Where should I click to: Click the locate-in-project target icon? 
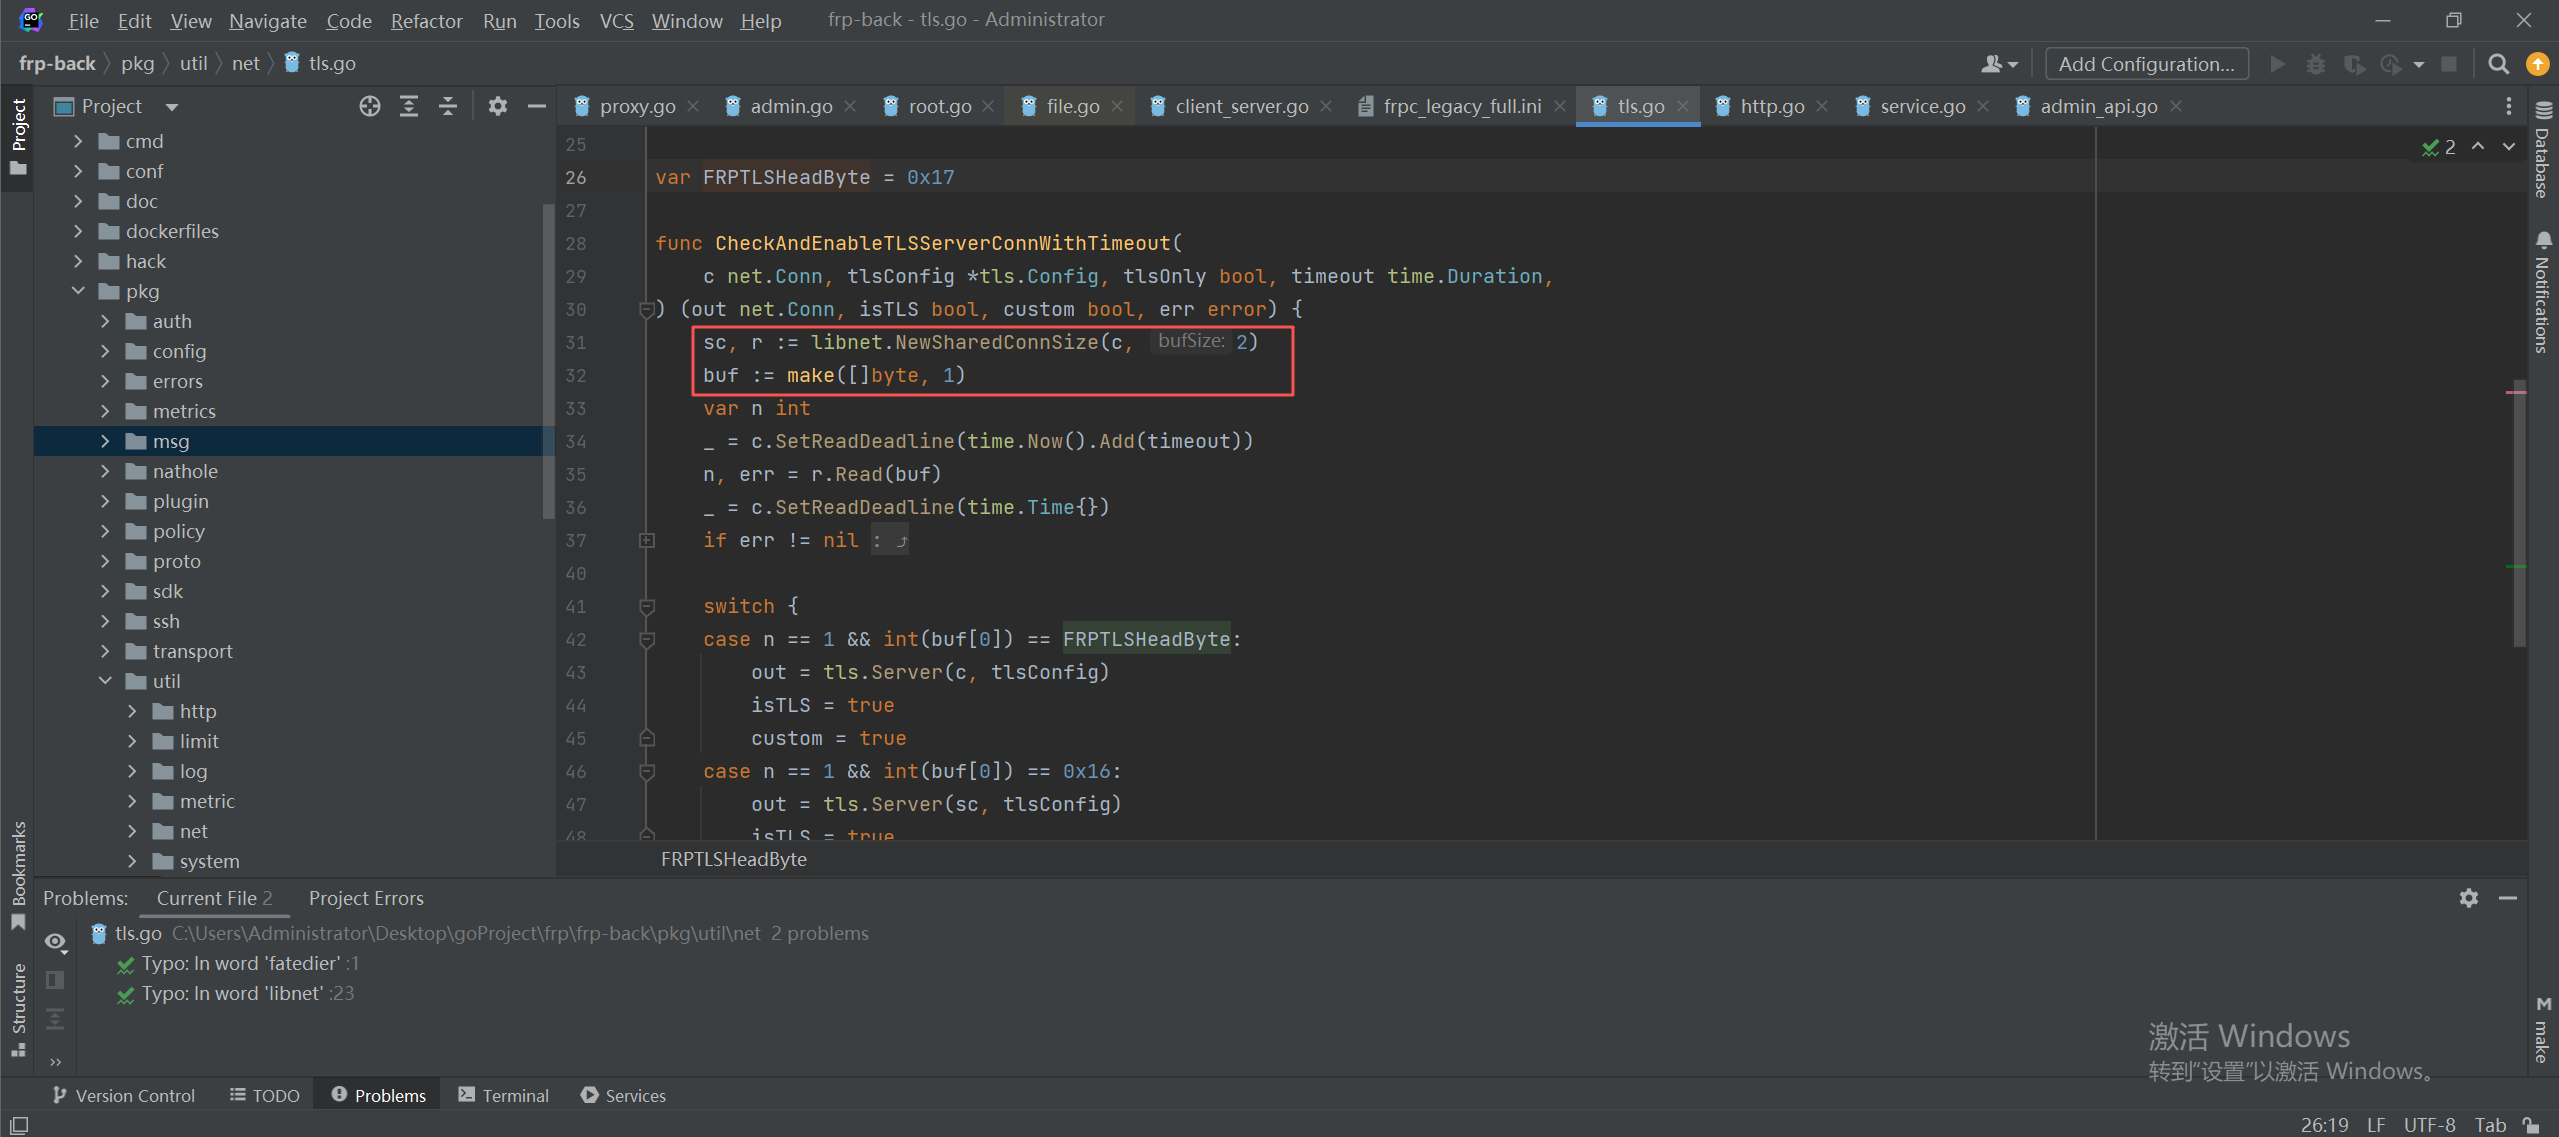370,106
